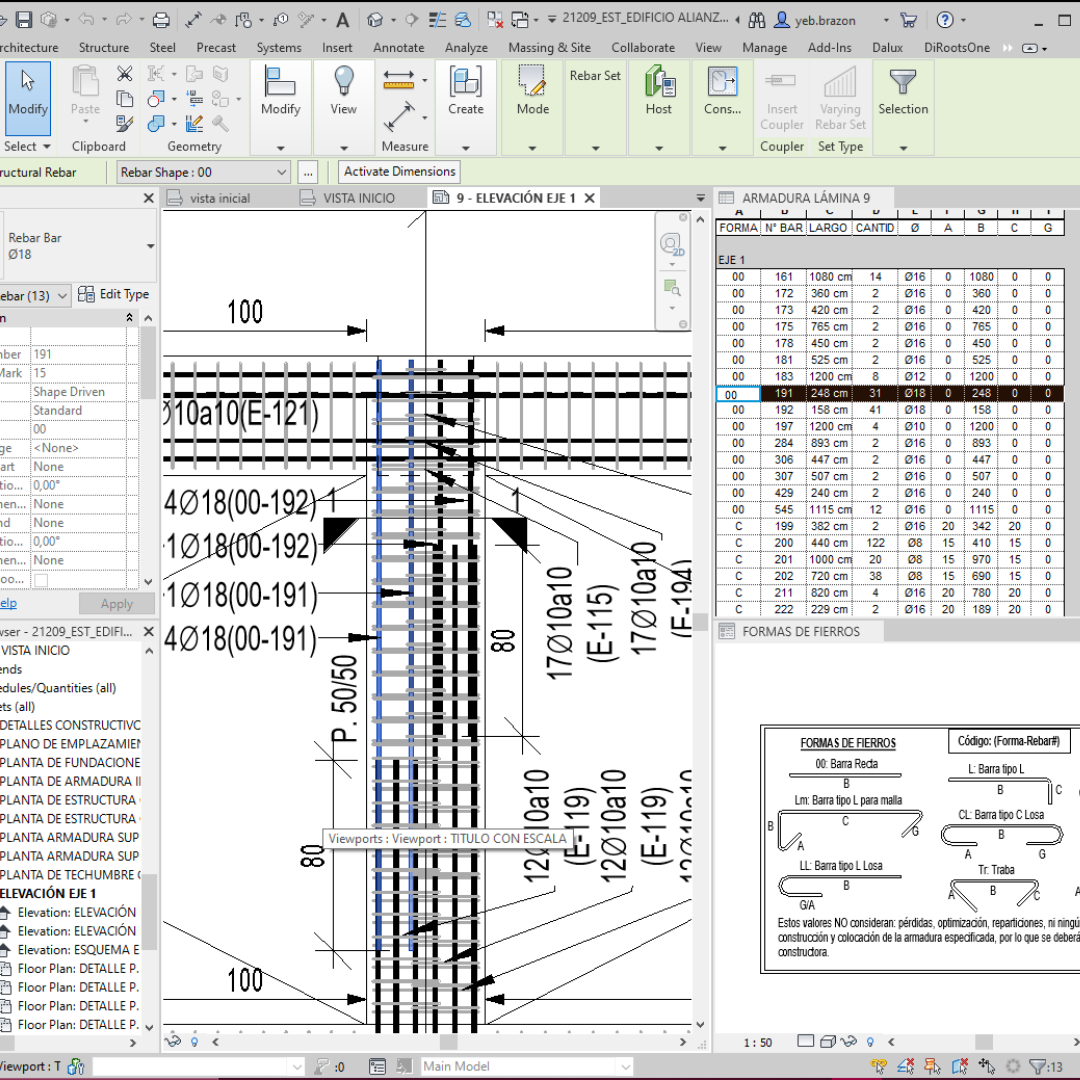The width and height of the screenshot is (1080, 1080).
Task: Open the Annotate ribbon tab
Action: click(x=398, y=47)
